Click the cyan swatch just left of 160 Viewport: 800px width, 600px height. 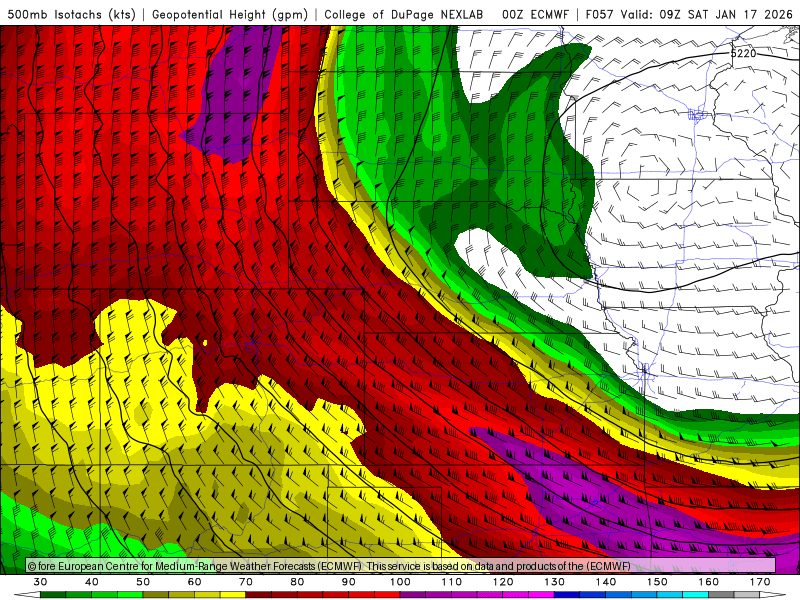(695, 595)
